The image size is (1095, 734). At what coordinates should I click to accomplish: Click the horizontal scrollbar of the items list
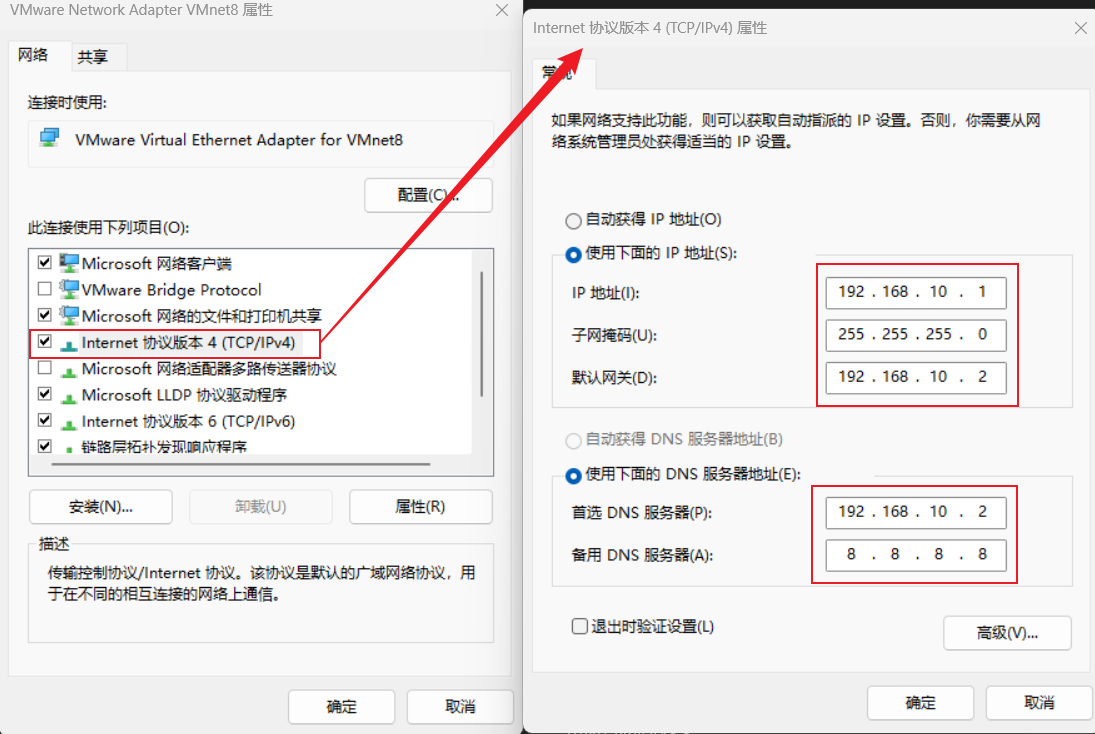pos(241,464)
